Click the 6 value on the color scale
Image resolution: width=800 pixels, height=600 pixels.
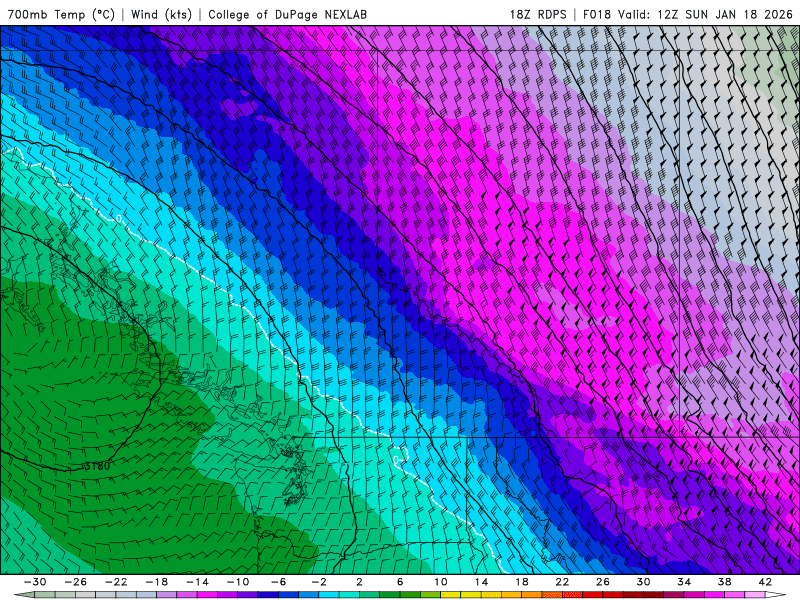399,582
